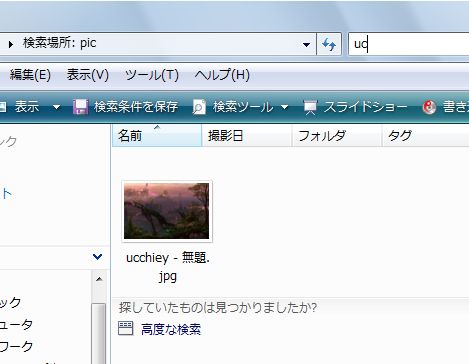
Task: Start スライドショー from the toolbar
Action: click(365, 107)
